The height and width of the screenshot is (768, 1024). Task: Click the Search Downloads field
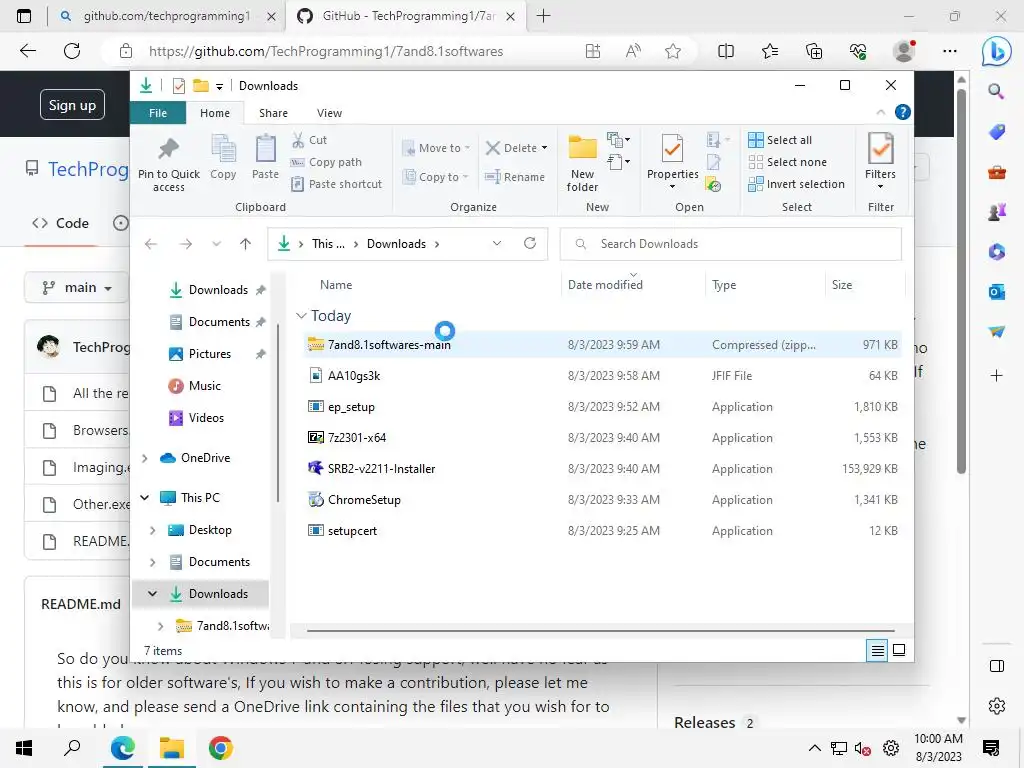point(731,244)
